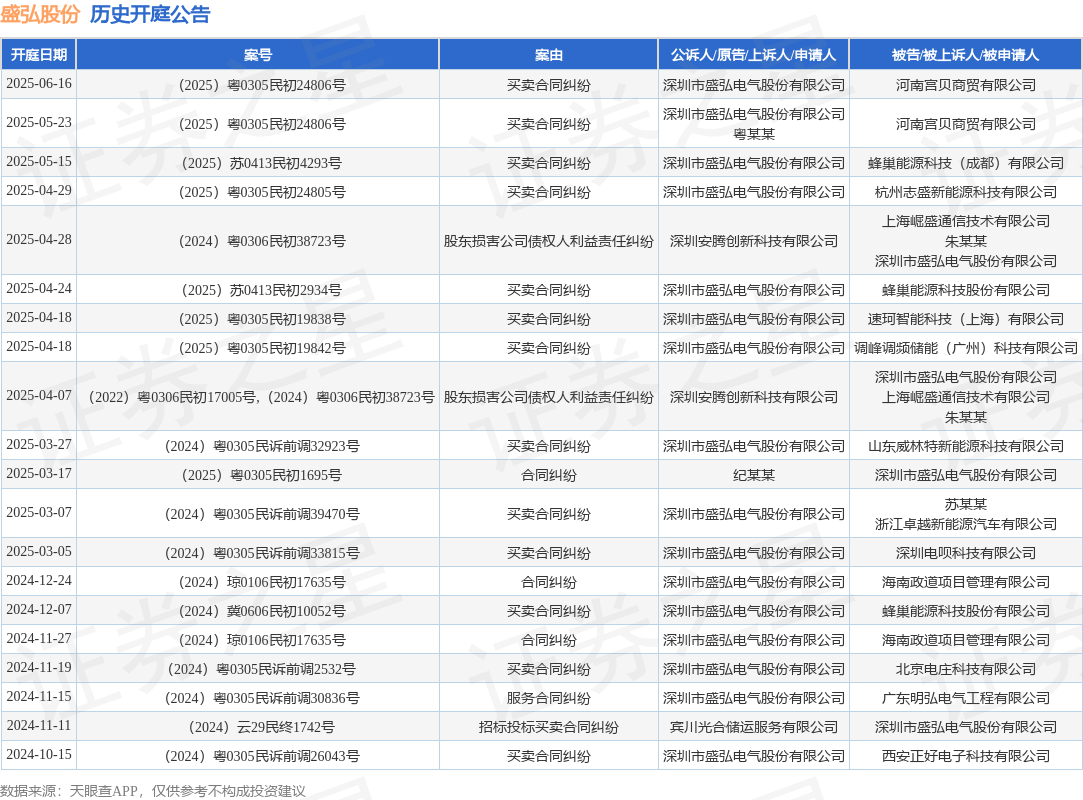Click defendant 北京电庄科技有限公司
This screenshot has width=1083, height=800.
pos(966,669)
